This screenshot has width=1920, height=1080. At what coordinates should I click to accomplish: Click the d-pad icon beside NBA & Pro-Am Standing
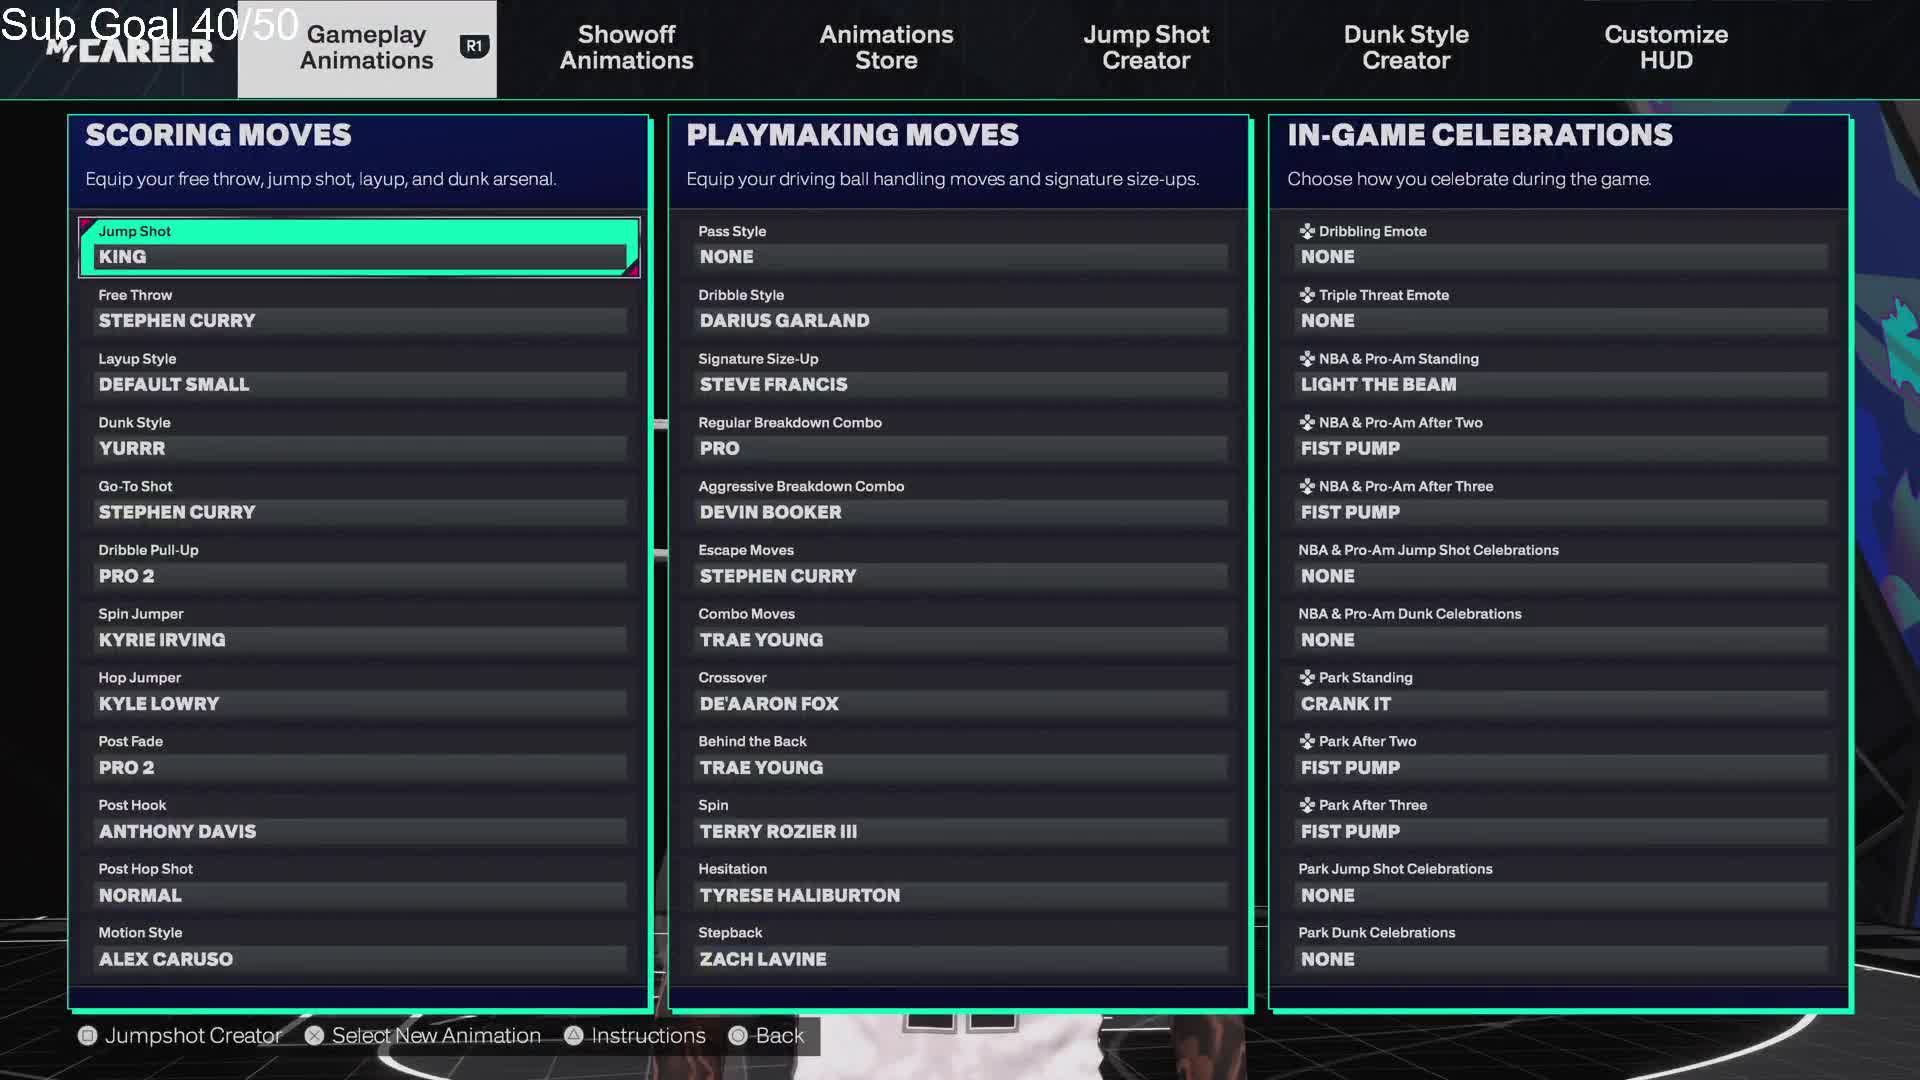click(1307, 359)
